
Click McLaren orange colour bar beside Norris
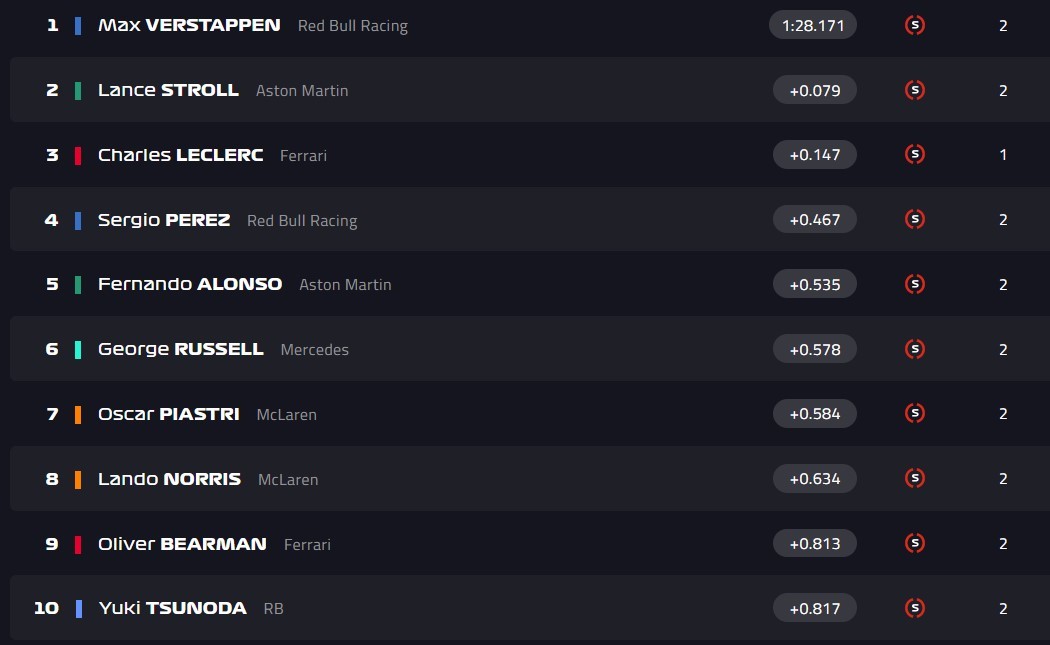pyautogui.click(x=78, y=479)
